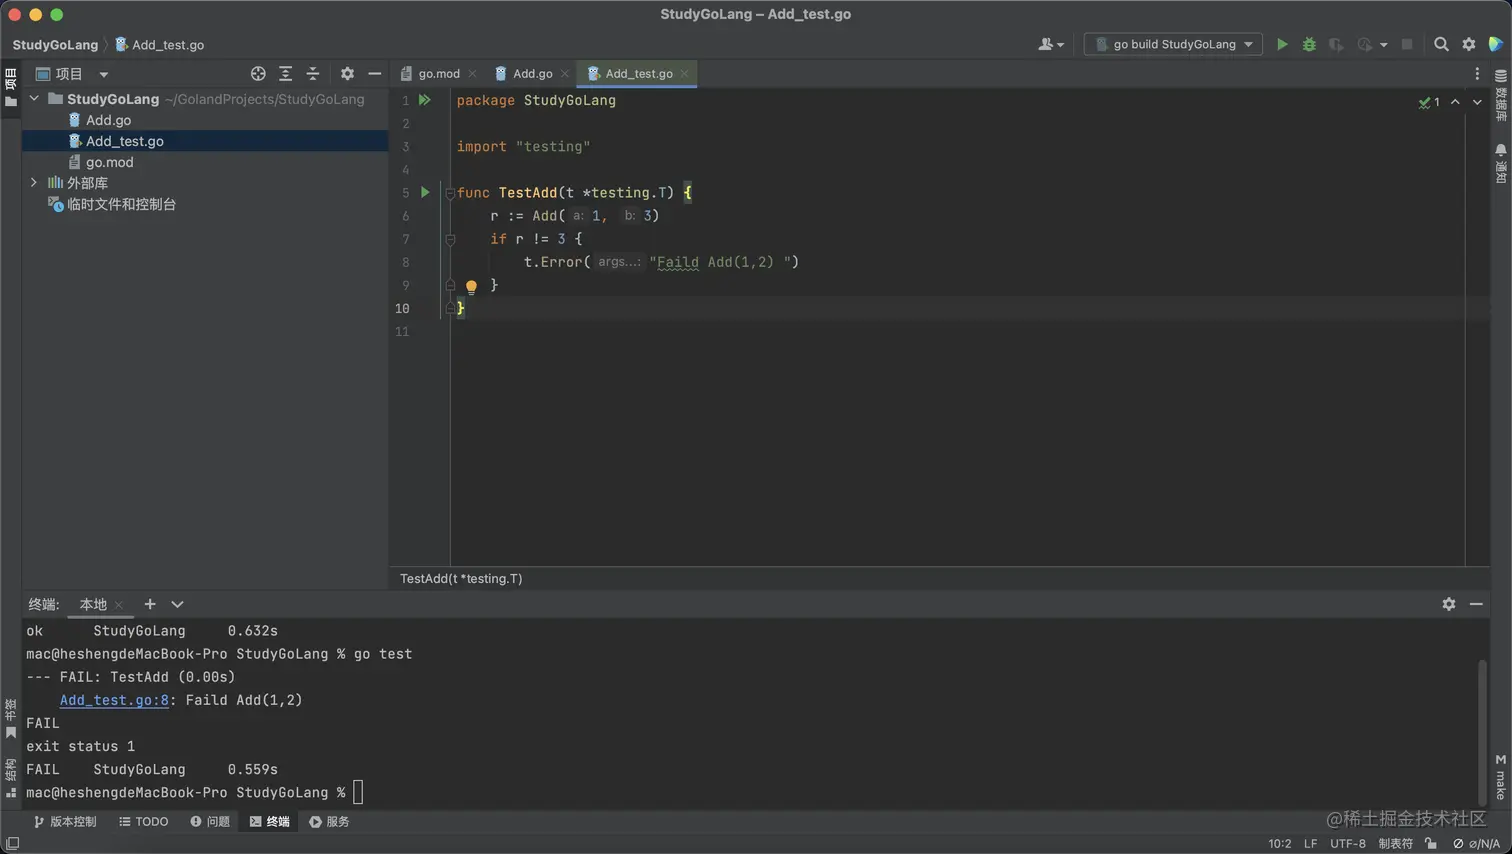Screen dimensions: 1512x854
Task: Open go.mod in project tree
Action: (109, 162)
